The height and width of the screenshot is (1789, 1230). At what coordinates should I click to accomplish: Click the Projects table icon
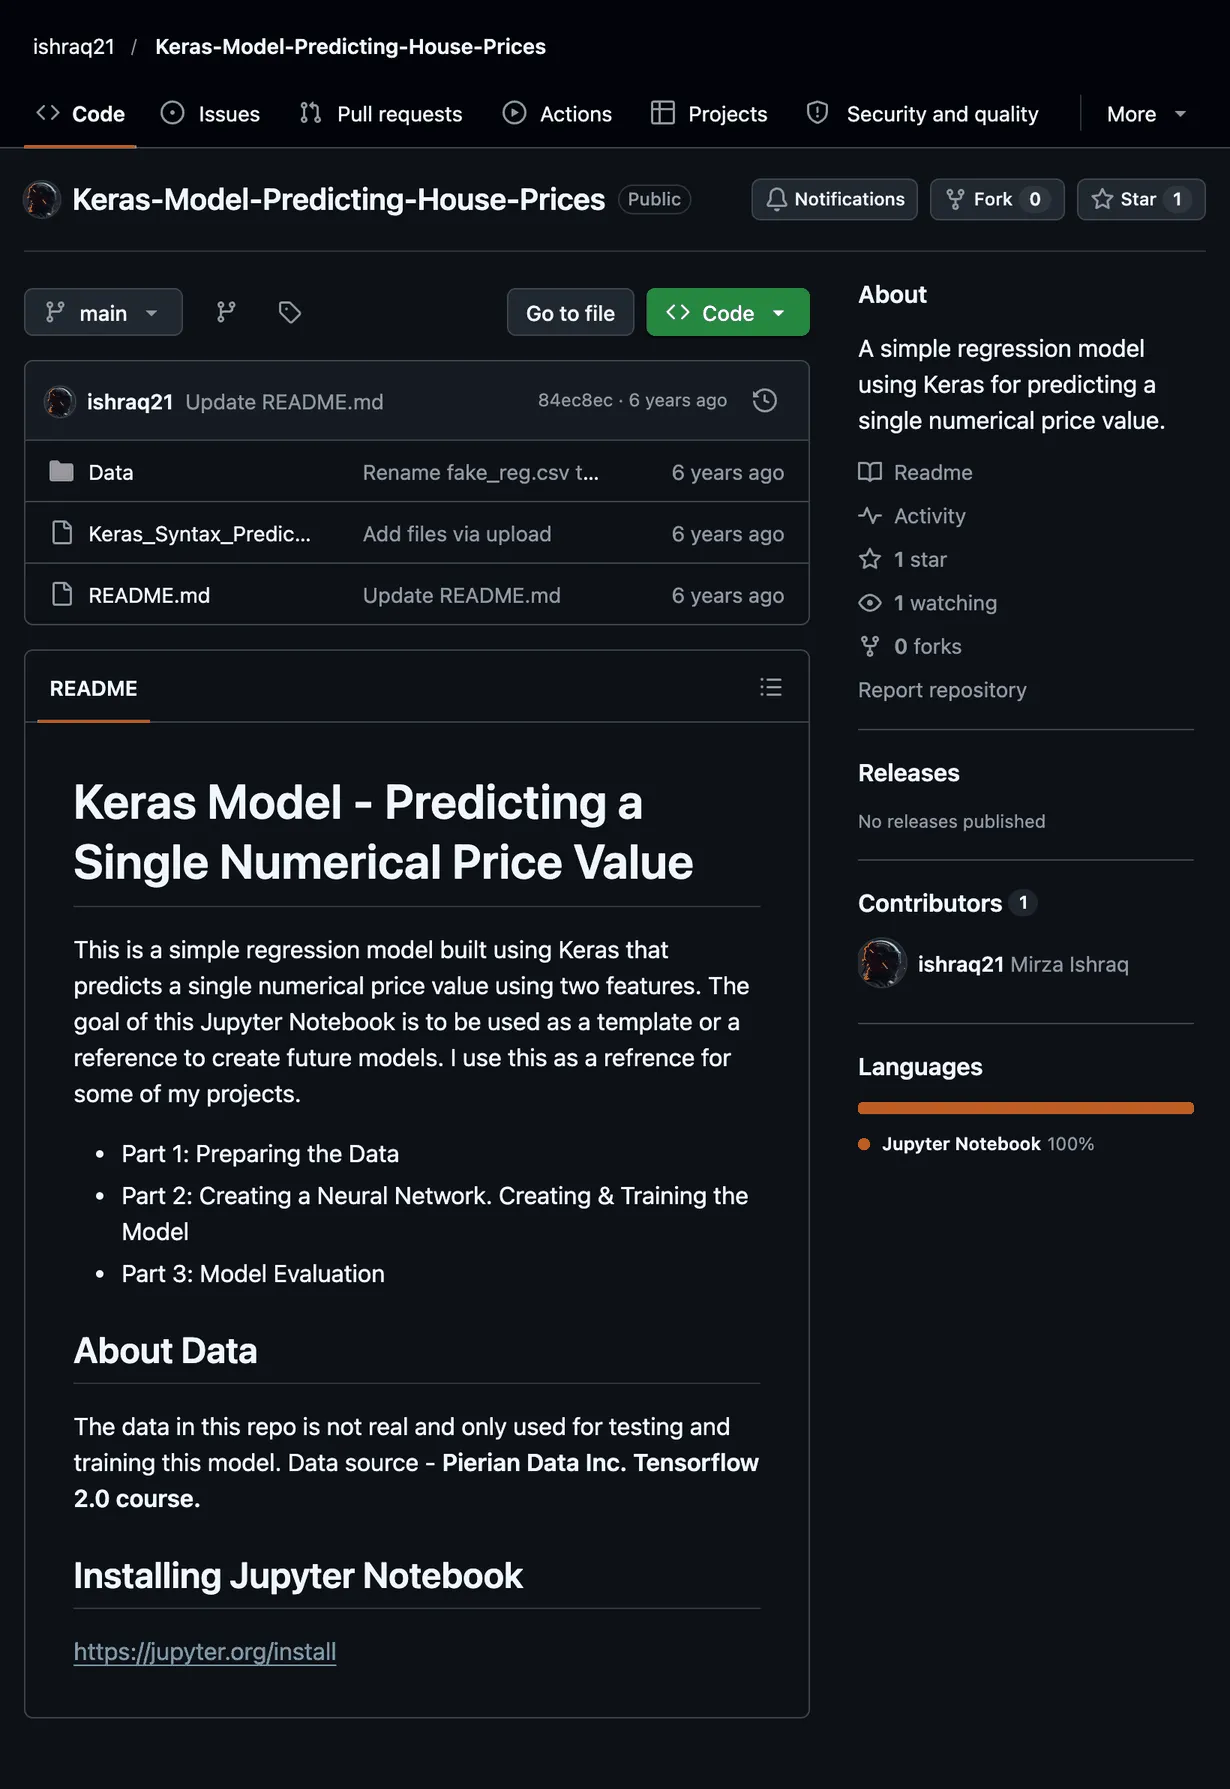(x=663, y=113)
